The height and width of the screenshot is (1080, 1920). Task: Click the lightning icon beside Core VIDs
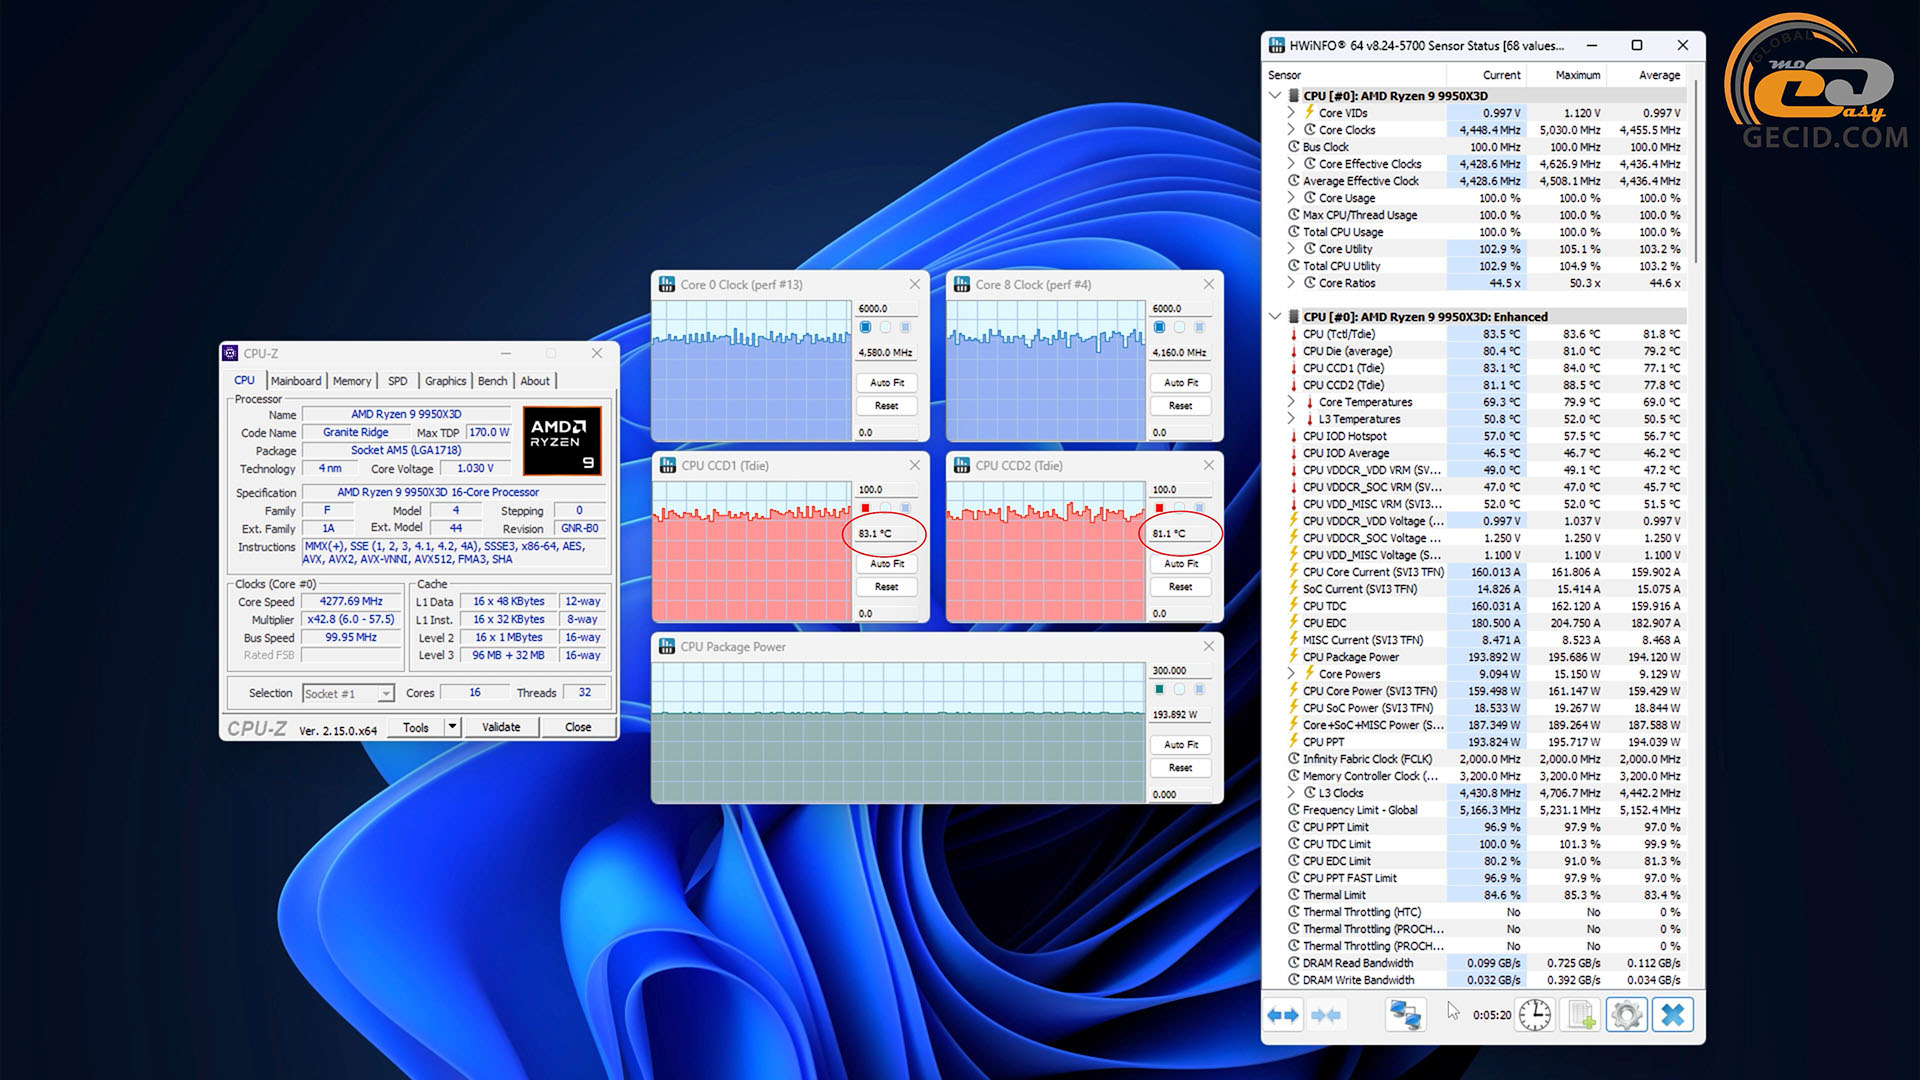click(1309, 112)
